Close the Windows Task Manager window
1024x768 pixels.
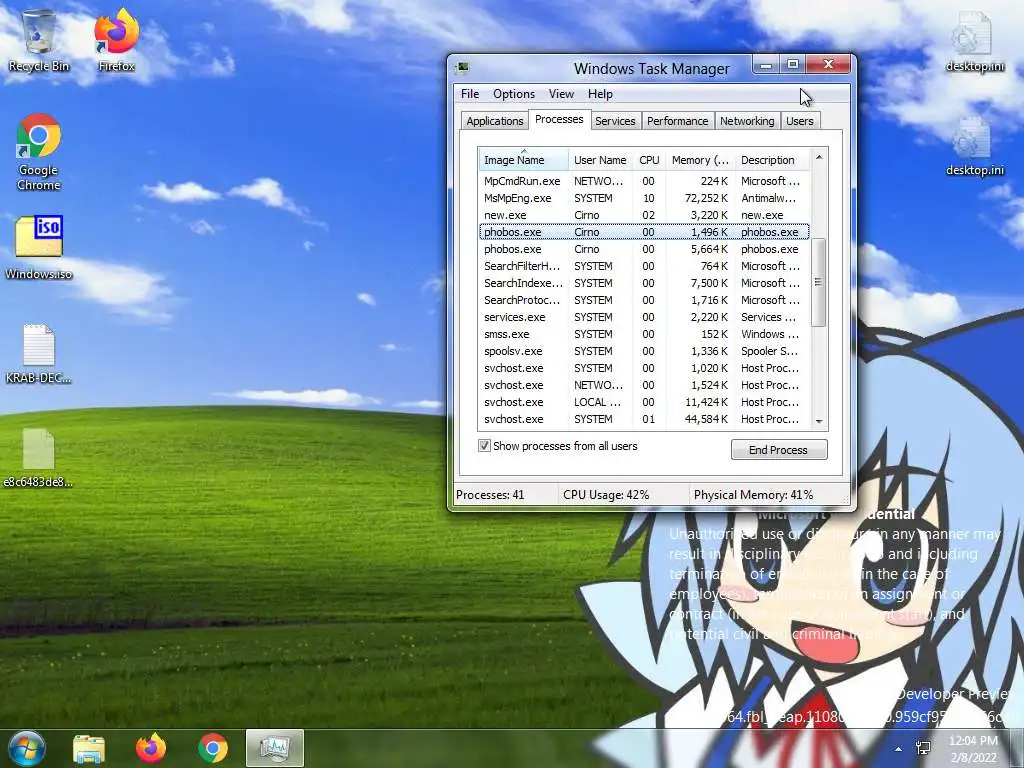tap(828, 64)
